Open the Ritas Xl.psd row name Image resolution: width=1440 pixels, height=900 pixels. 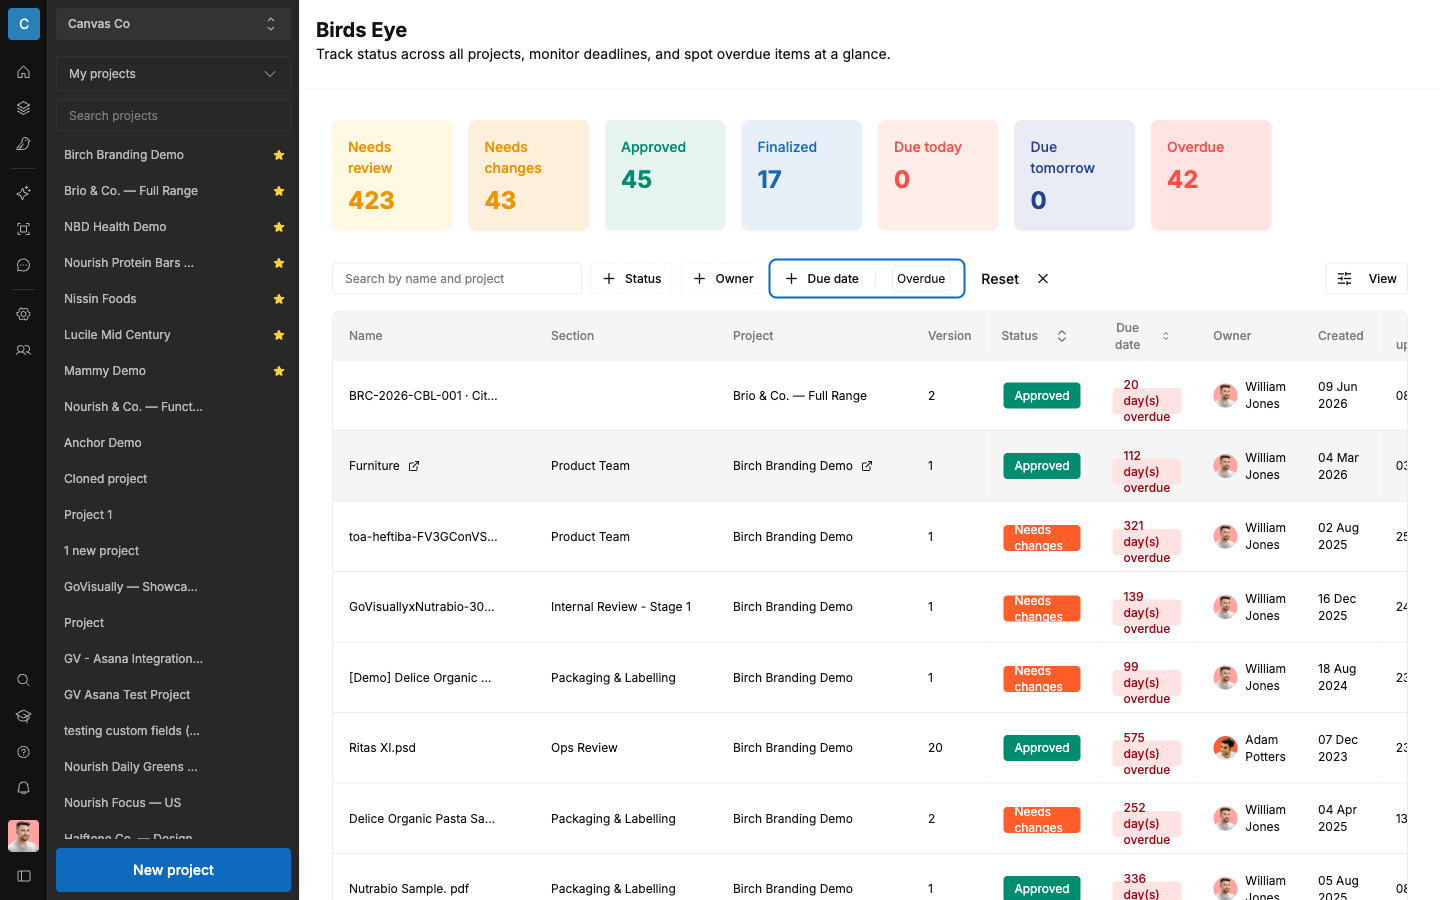pyautogui.click(x=382, y=748)
